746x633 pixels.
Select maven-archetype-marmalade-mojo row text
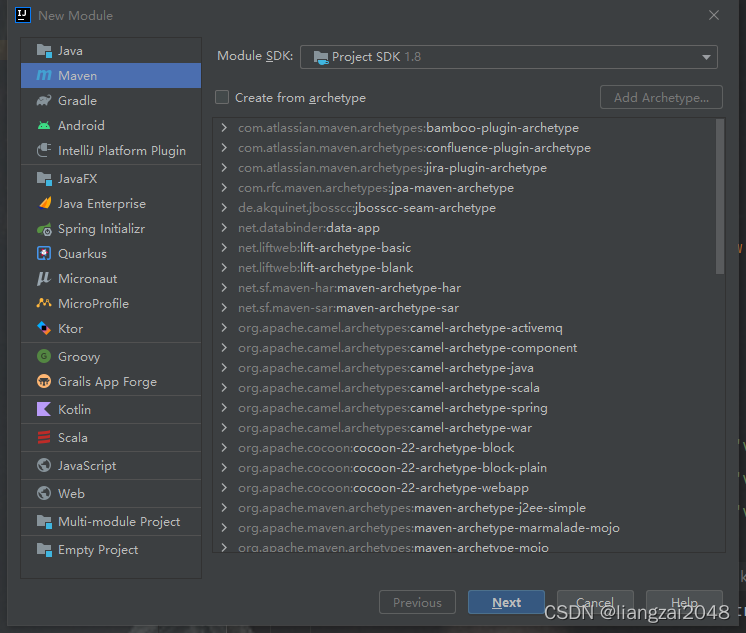coord(429,527)
